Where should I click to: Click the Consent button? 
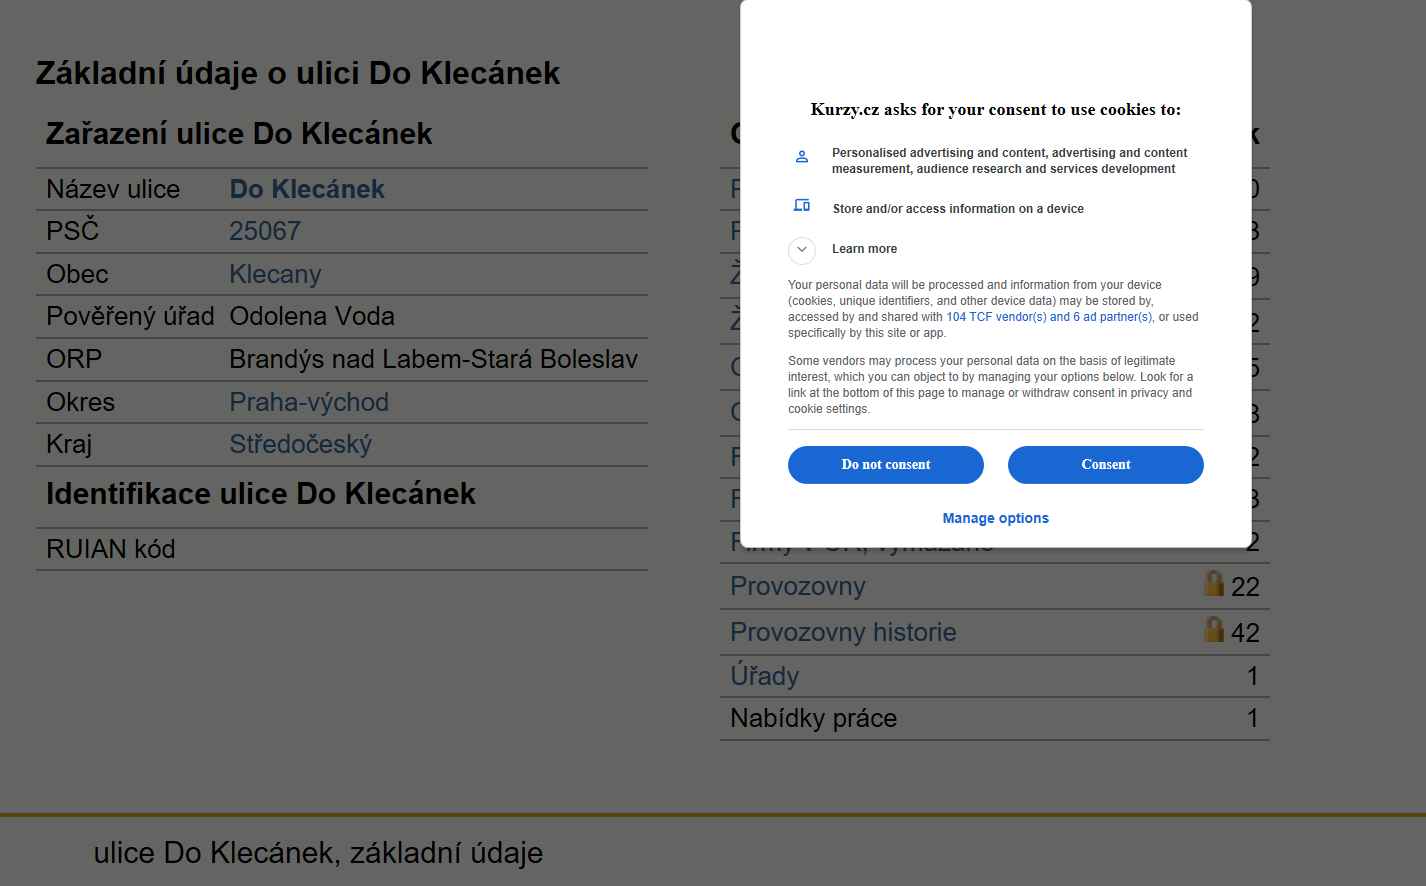click(1105, 465)
